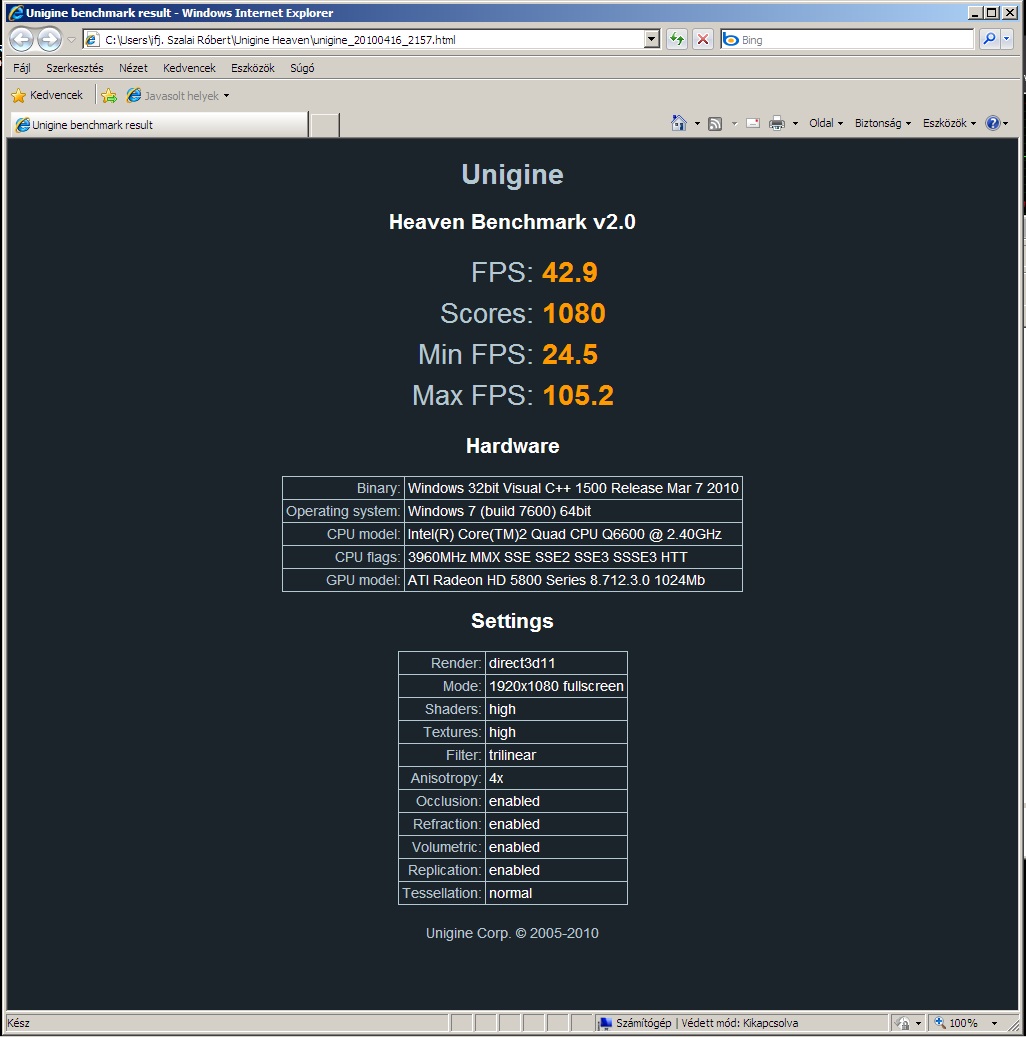Click the blue Help question mark icon
The image size is (1026, 1038).
993,123
